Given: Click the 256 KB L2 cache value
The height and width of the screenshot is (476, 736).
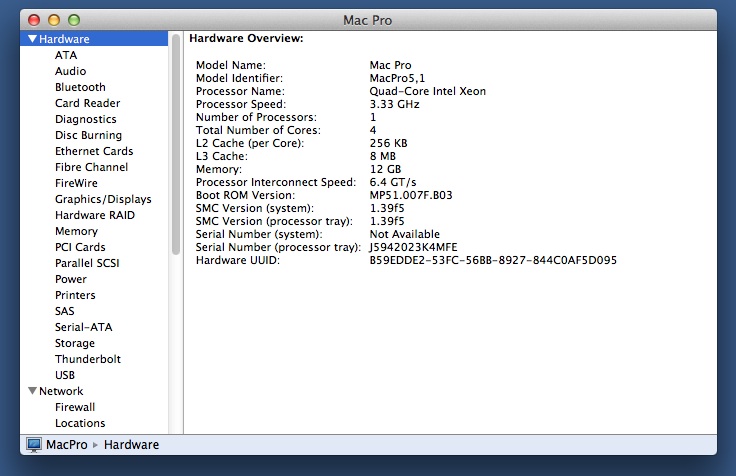Looking at the screenshot, I should (x=388, y=143).
